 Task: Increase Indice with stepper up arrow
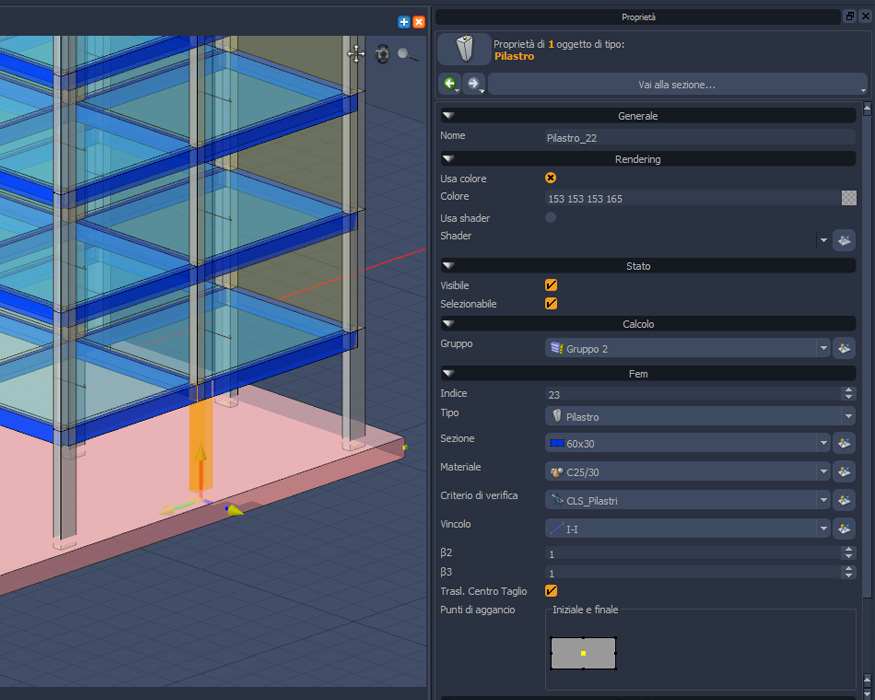tap(849, 391)
